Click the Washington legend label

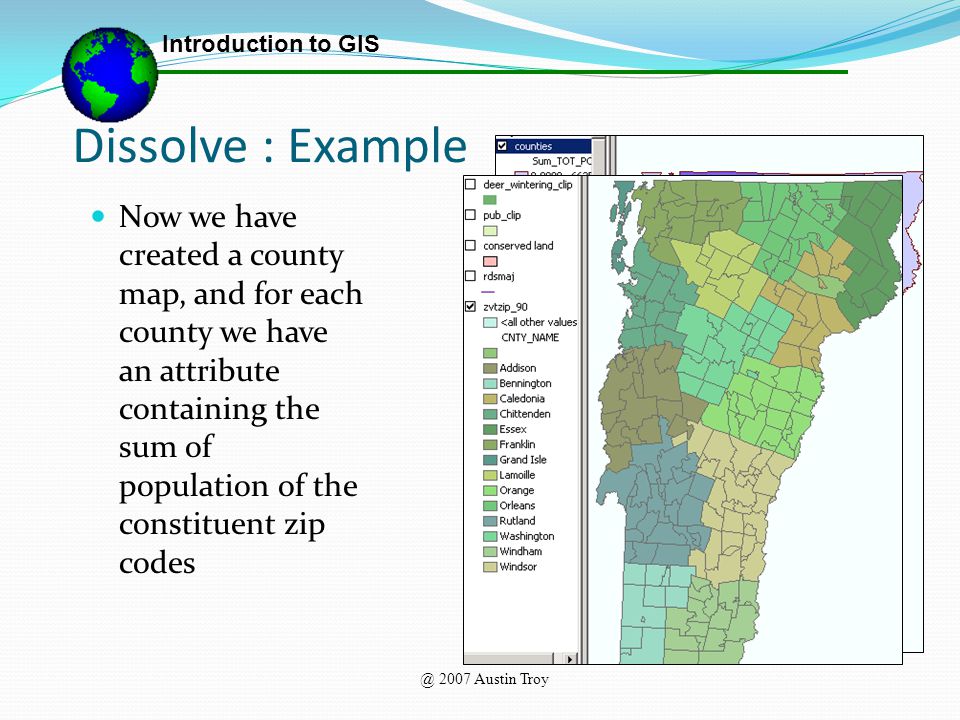click(x=527, y=536)
